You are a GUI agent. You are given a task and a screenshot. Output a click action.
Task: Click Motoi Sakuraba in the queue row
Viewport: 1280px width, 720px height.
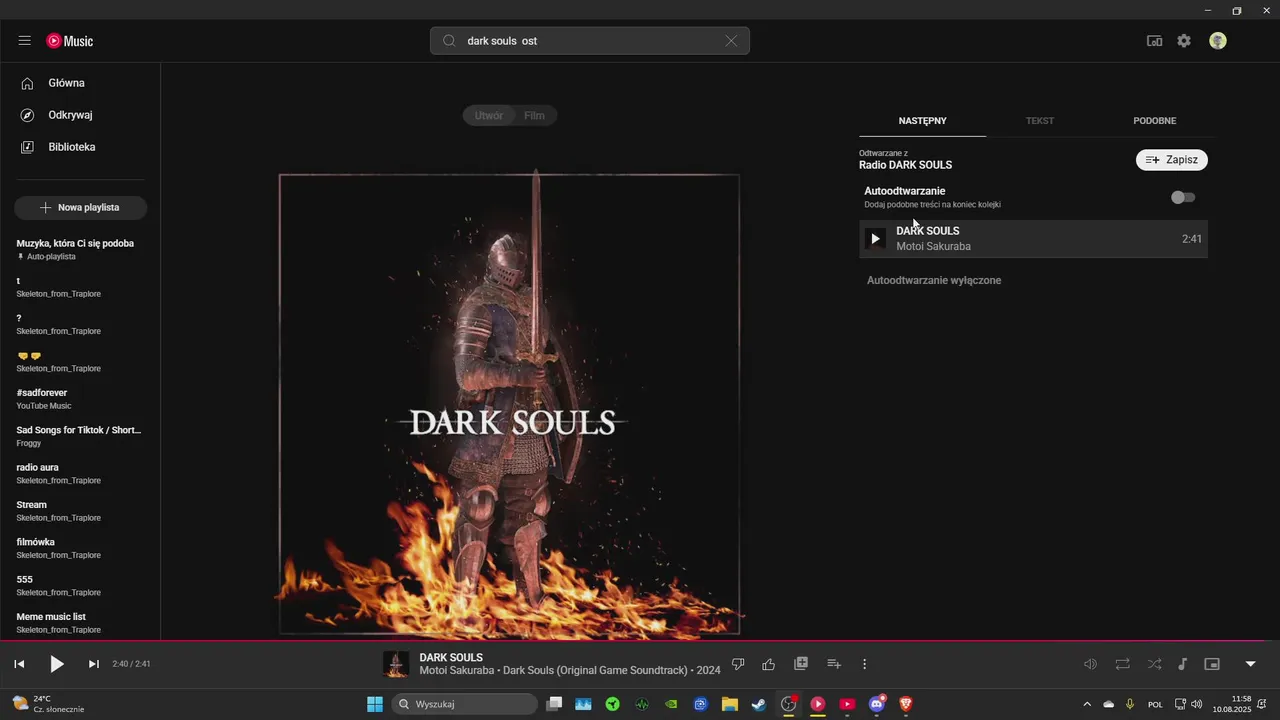point(933,246)
